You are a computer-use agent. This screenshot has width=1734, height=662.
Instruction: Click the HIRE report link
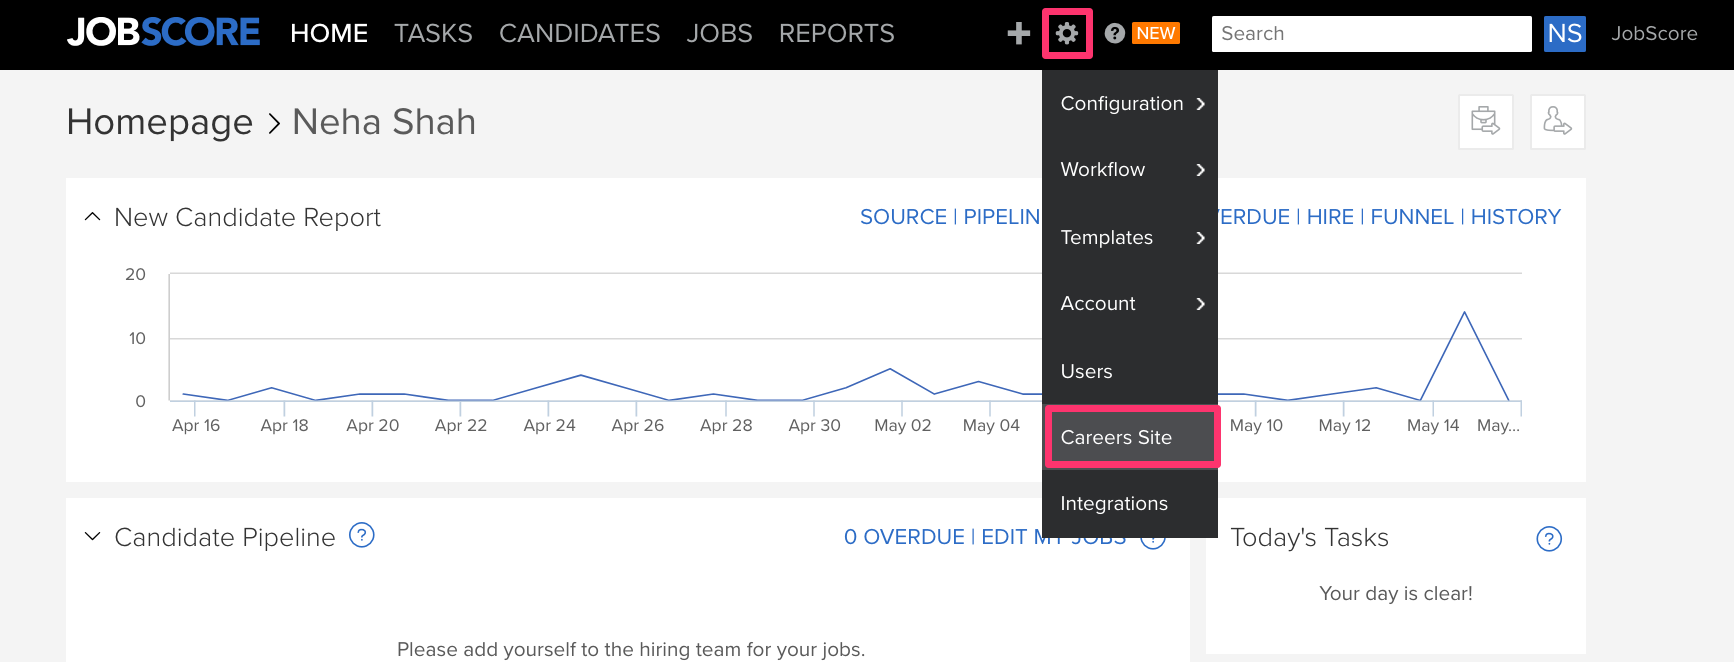click(x=1330, y=217)
